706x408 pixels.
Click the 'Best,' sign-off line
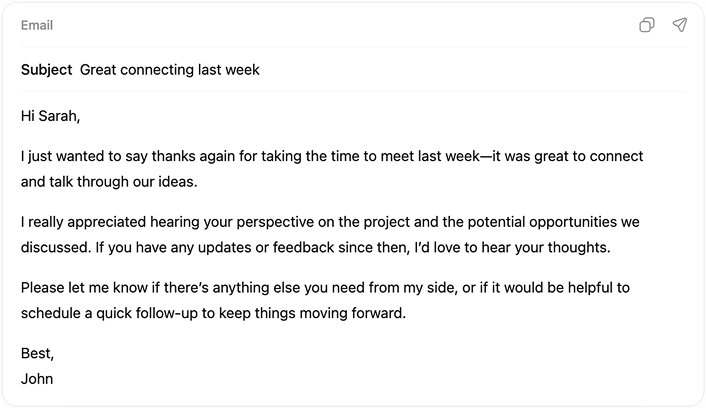point(37,353)
